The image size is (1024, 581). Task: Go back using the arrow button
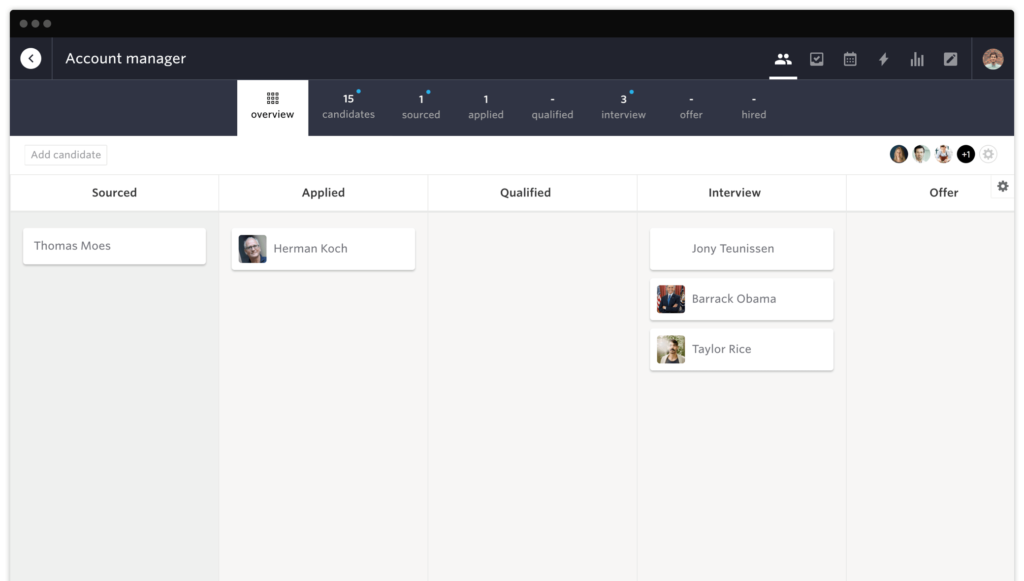pos(31,59)
